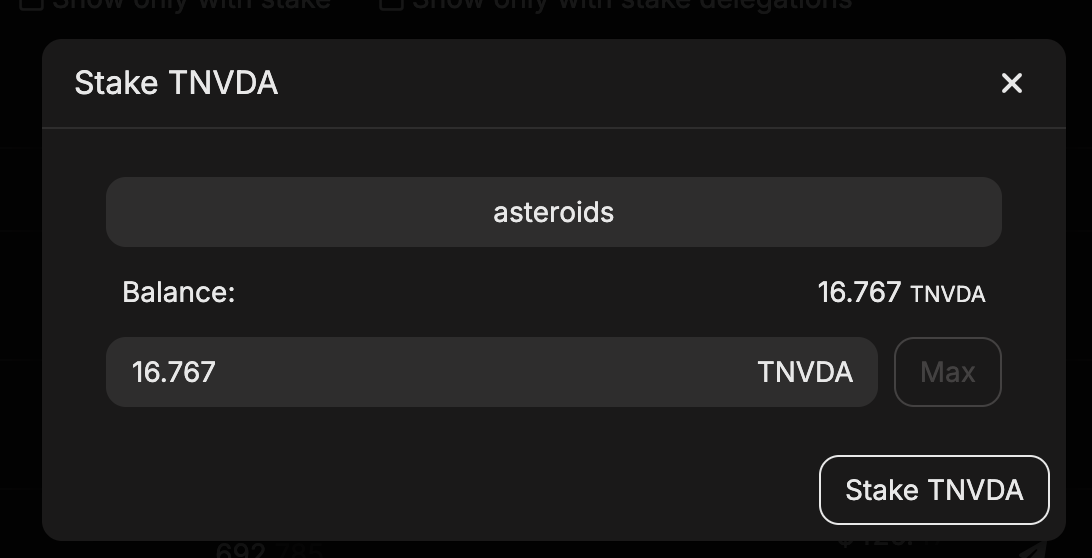Click the dimmed backdrop left of dialog
Screen dimensions: 1092x558
pos(20,300)
